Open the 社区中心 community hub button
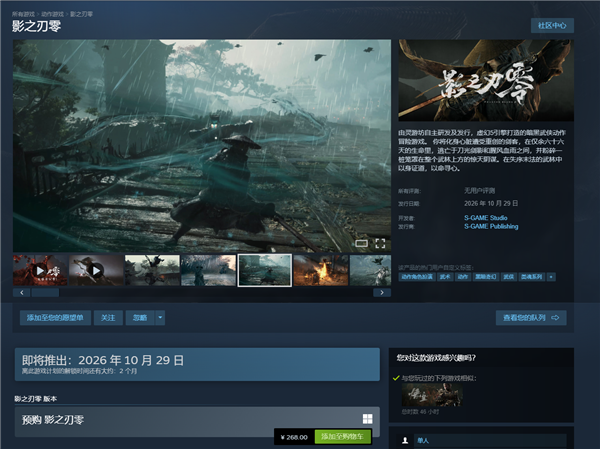The height and width of the screenshot is (449, 600). tap(552, 26)
